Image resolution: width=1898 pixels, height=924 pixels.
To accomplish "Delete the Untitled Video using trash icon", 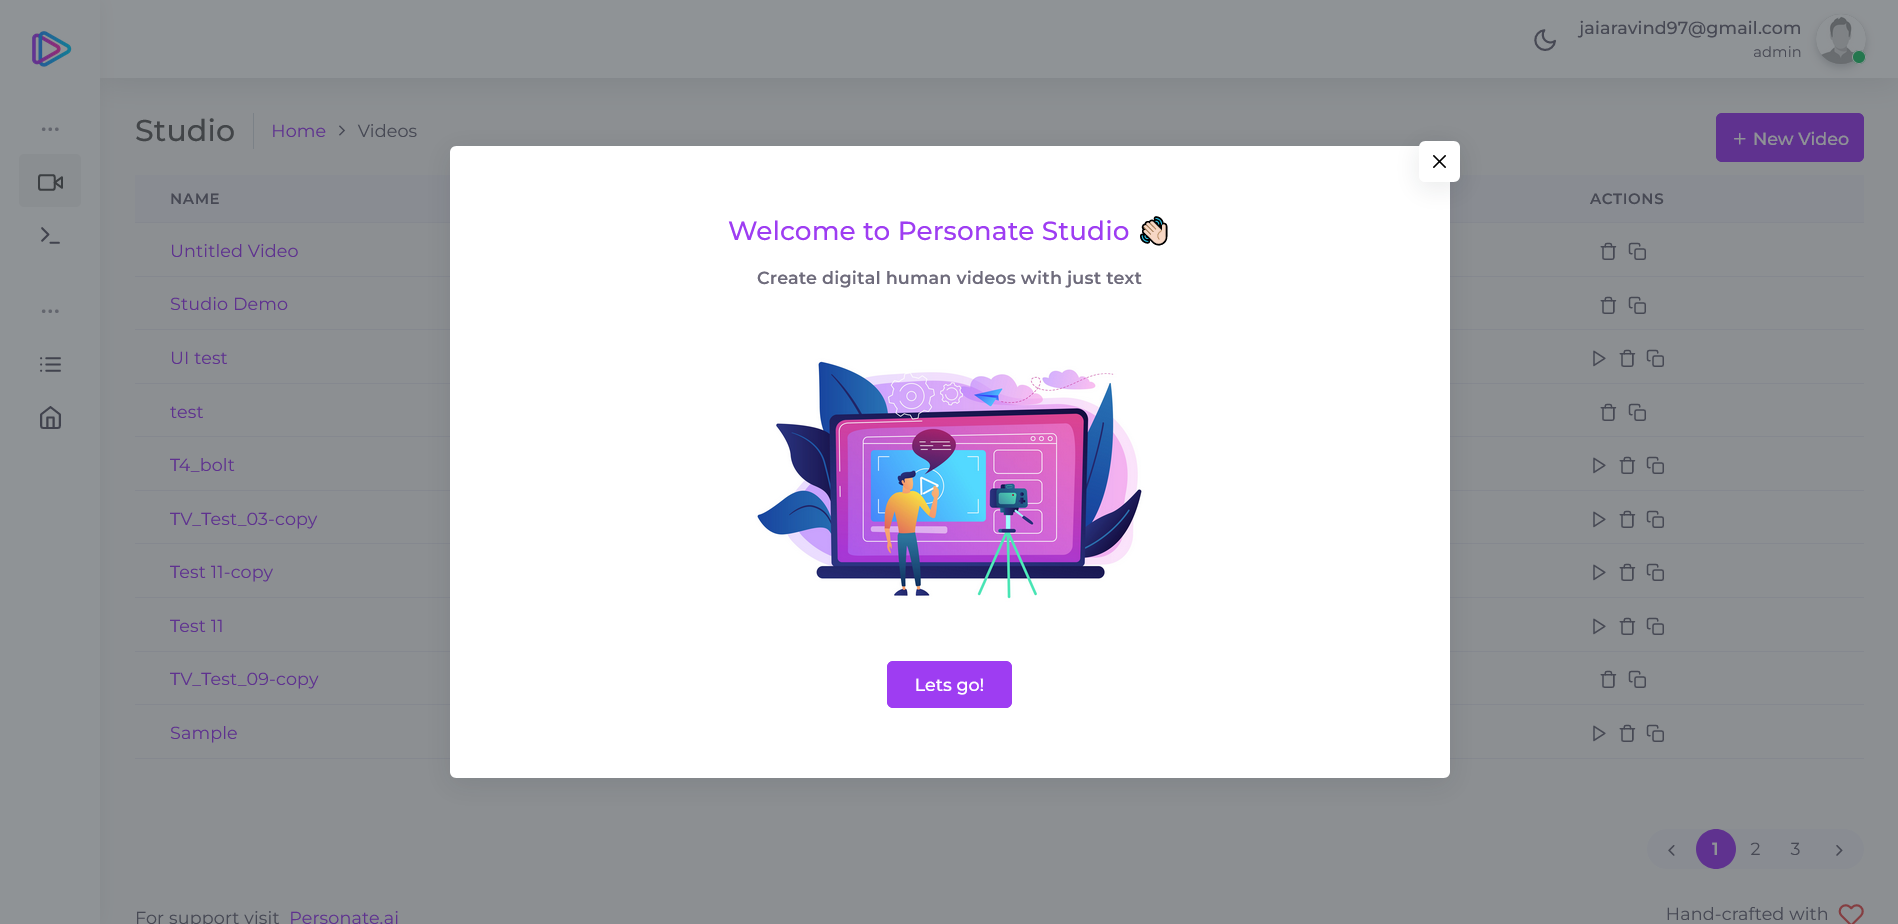I will (x=1609, y=251).
